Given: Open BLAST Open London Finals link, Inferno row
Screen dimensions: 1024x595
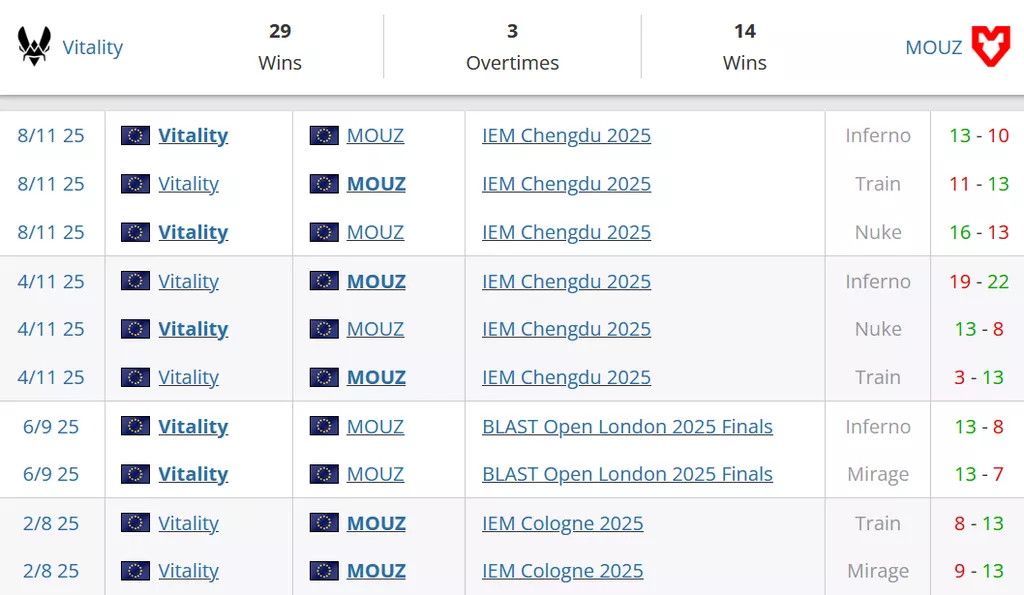Looking at the screenshot, I should pos(627,426).
